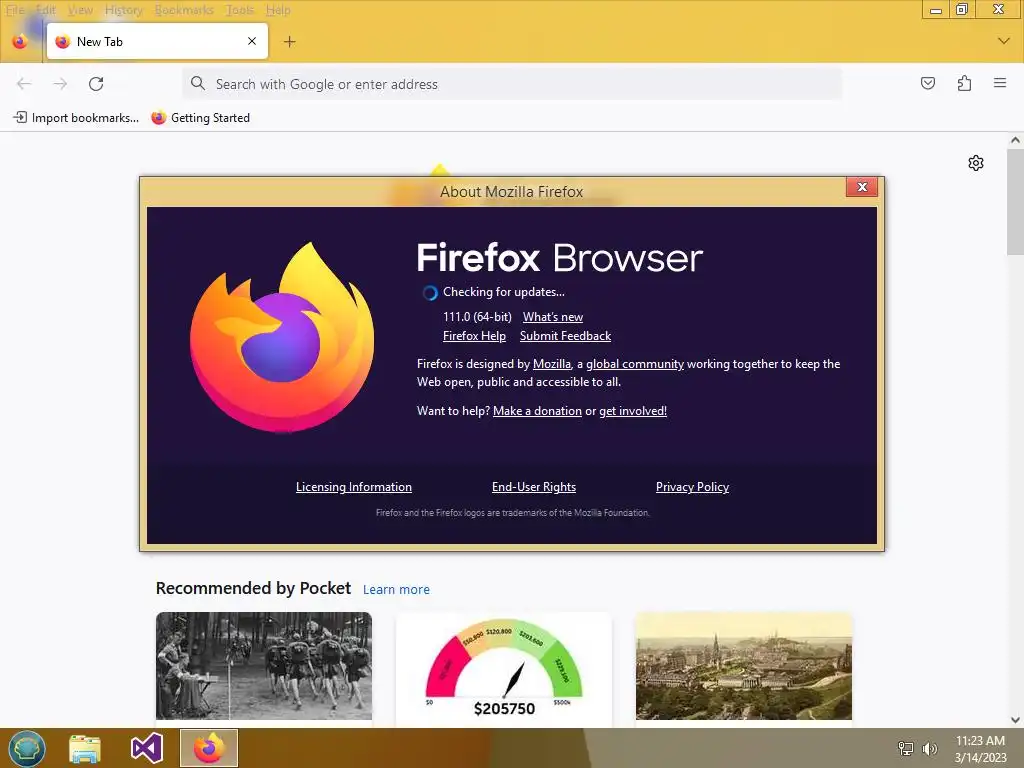Screen dimensions: 1024x768
Task: Open the application hamburger menu
Action: click(1000, 83)
